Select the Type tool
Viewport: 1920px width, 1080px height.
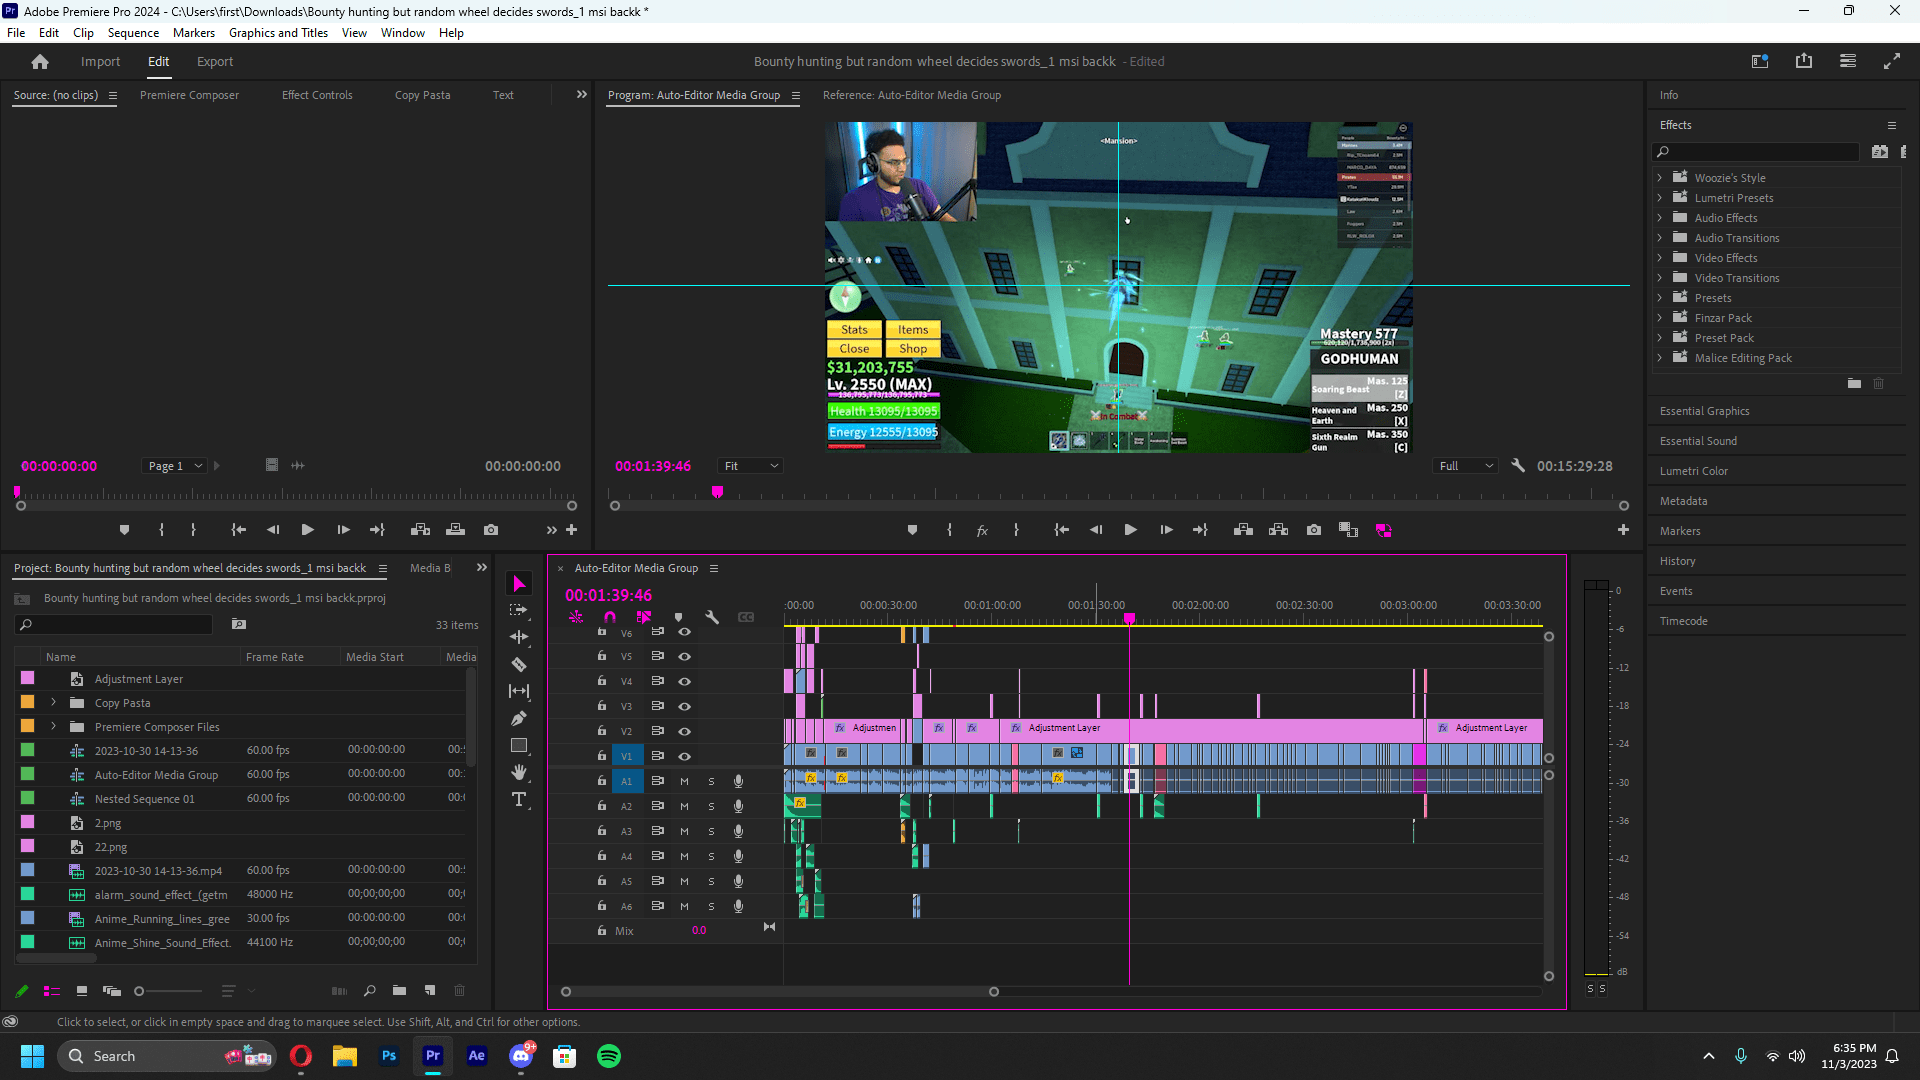pyautogui.click(x=519, y=799)
